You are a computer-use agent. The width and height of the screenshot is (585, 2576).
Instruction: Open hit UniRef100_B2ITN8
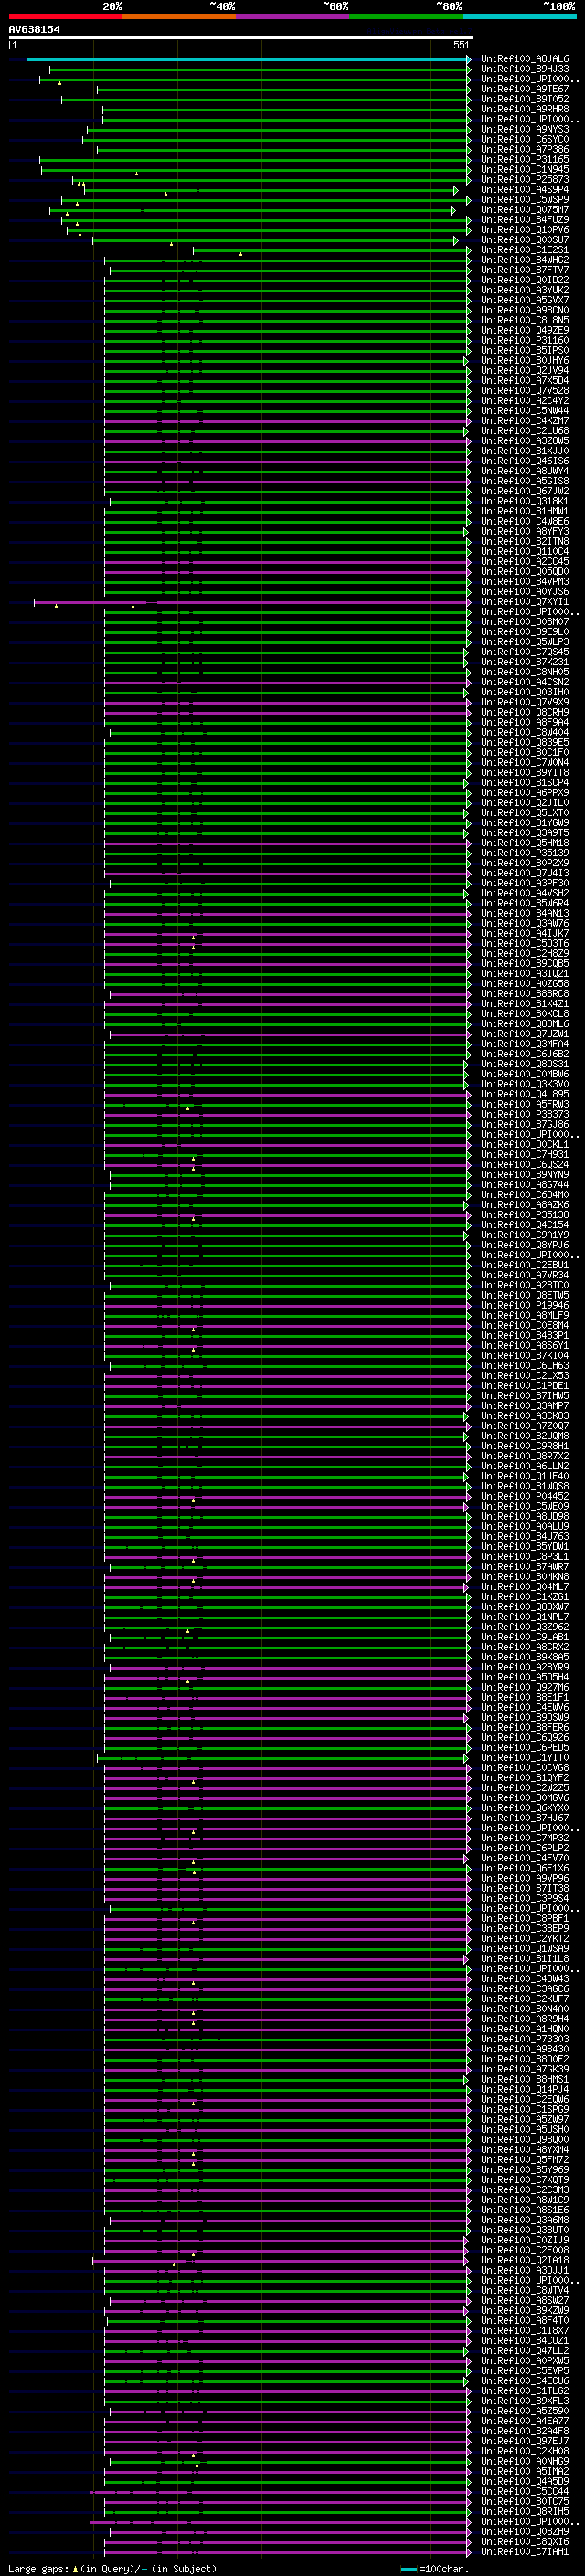click(524, 541)
